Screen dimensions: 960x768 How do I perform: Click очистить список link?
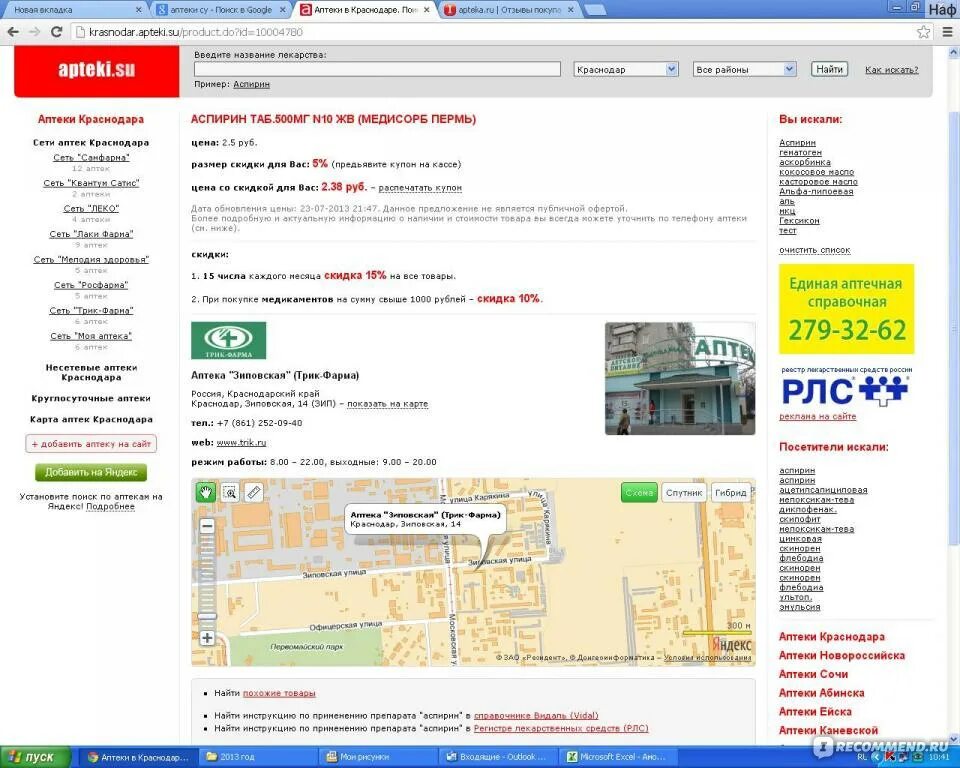[814, 250]
